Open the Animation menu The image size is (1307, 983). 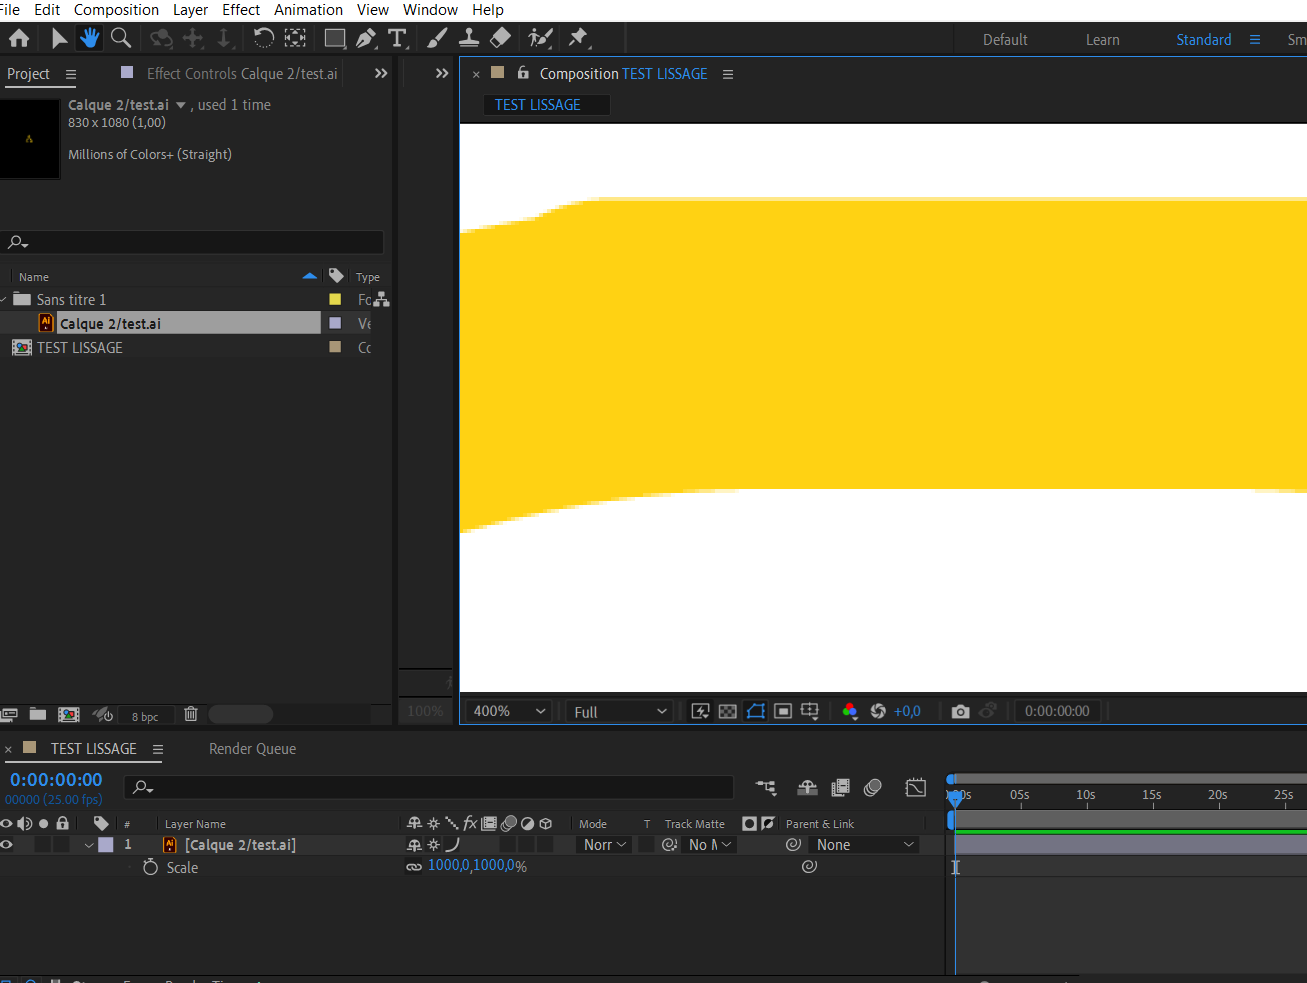tap(308, 10)
